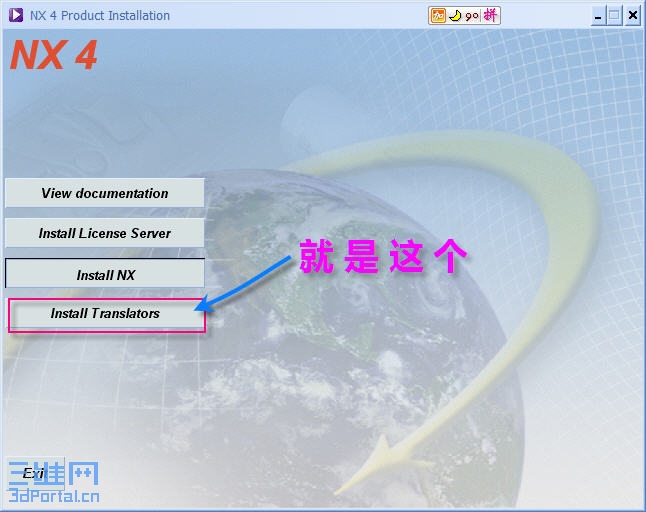Close the NX 4 Product Installation window
Screen dimensions: 646x512
click(x=632, y=16)
